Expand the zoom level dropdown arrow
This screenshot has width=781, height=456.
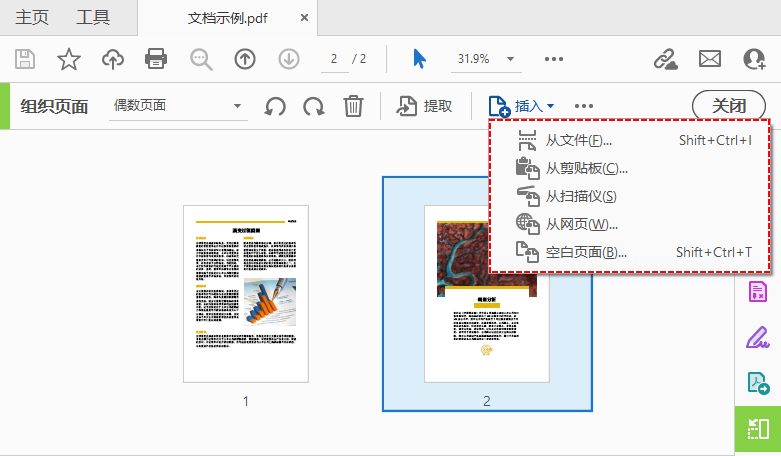tap(511, 59)
